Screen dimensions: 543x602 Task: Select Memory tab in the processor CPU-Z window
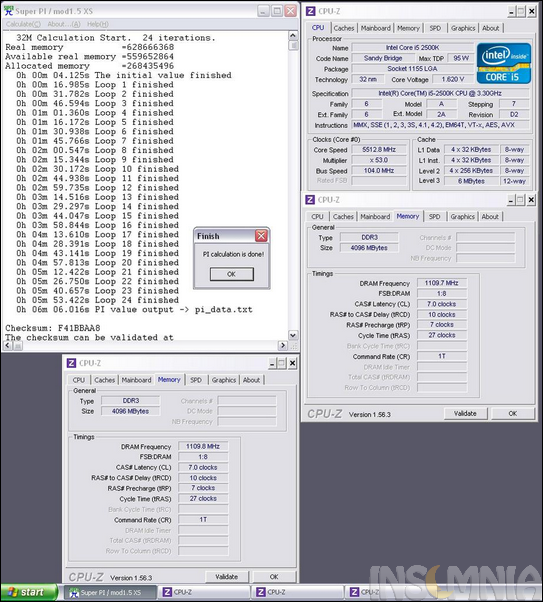pos(408,28)
